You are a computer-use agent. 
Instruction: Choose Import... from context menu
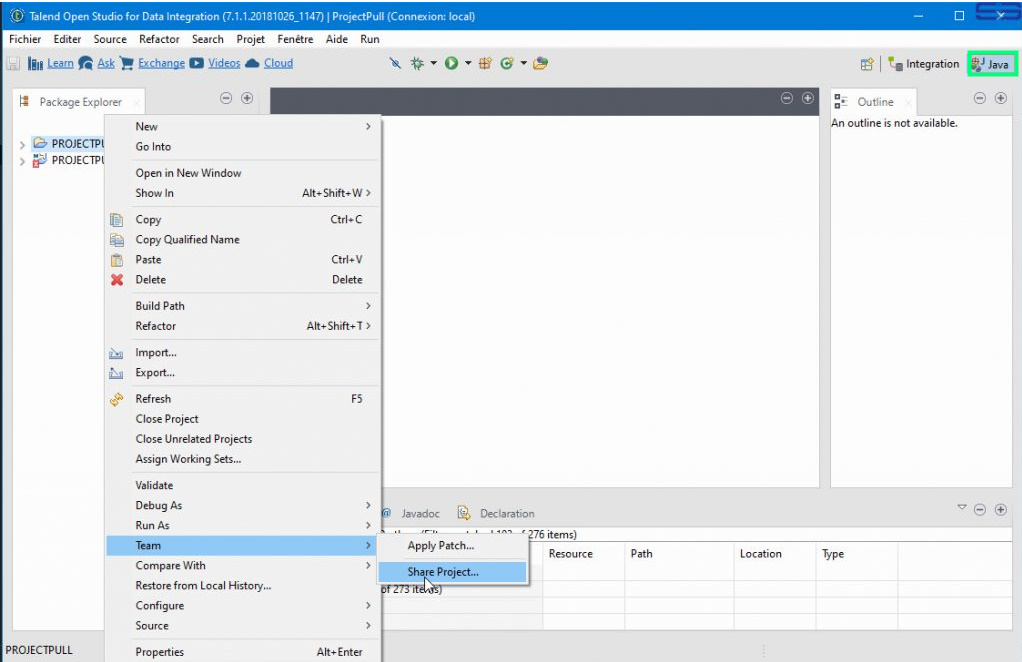click(242, 353)
